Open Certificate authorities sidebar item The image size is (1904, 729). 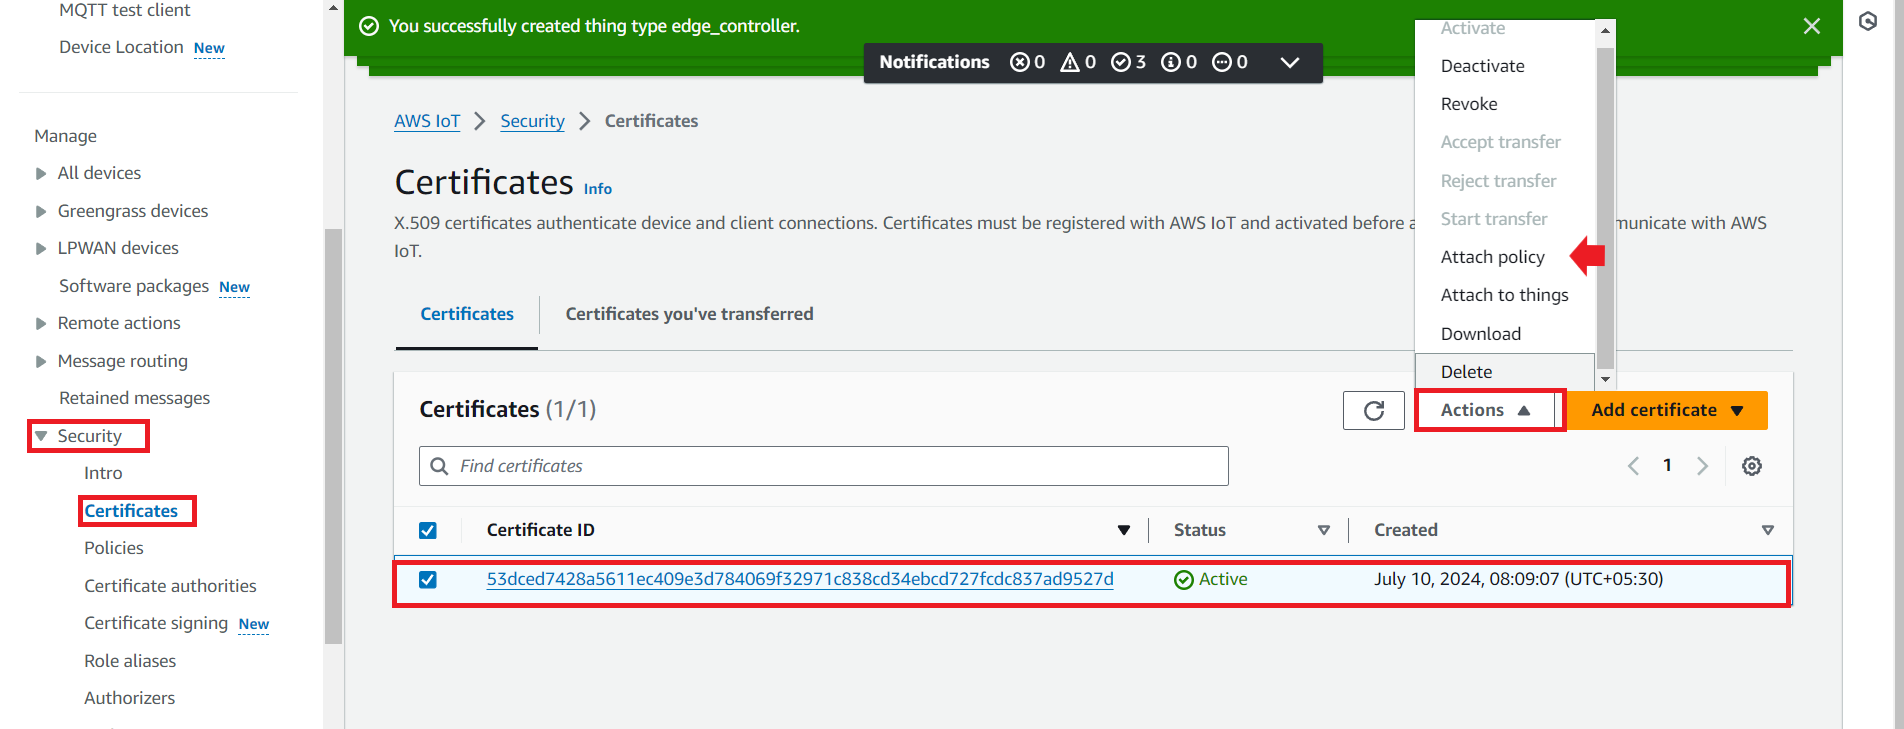point(170,586)
